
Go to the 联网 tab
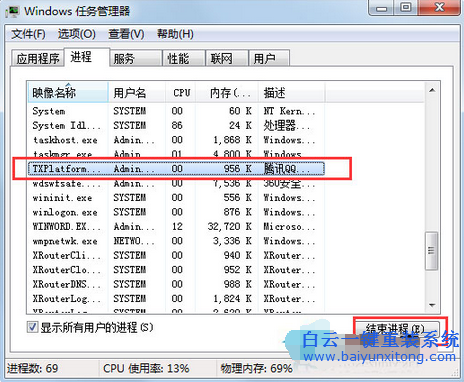[x=227, y=58]
